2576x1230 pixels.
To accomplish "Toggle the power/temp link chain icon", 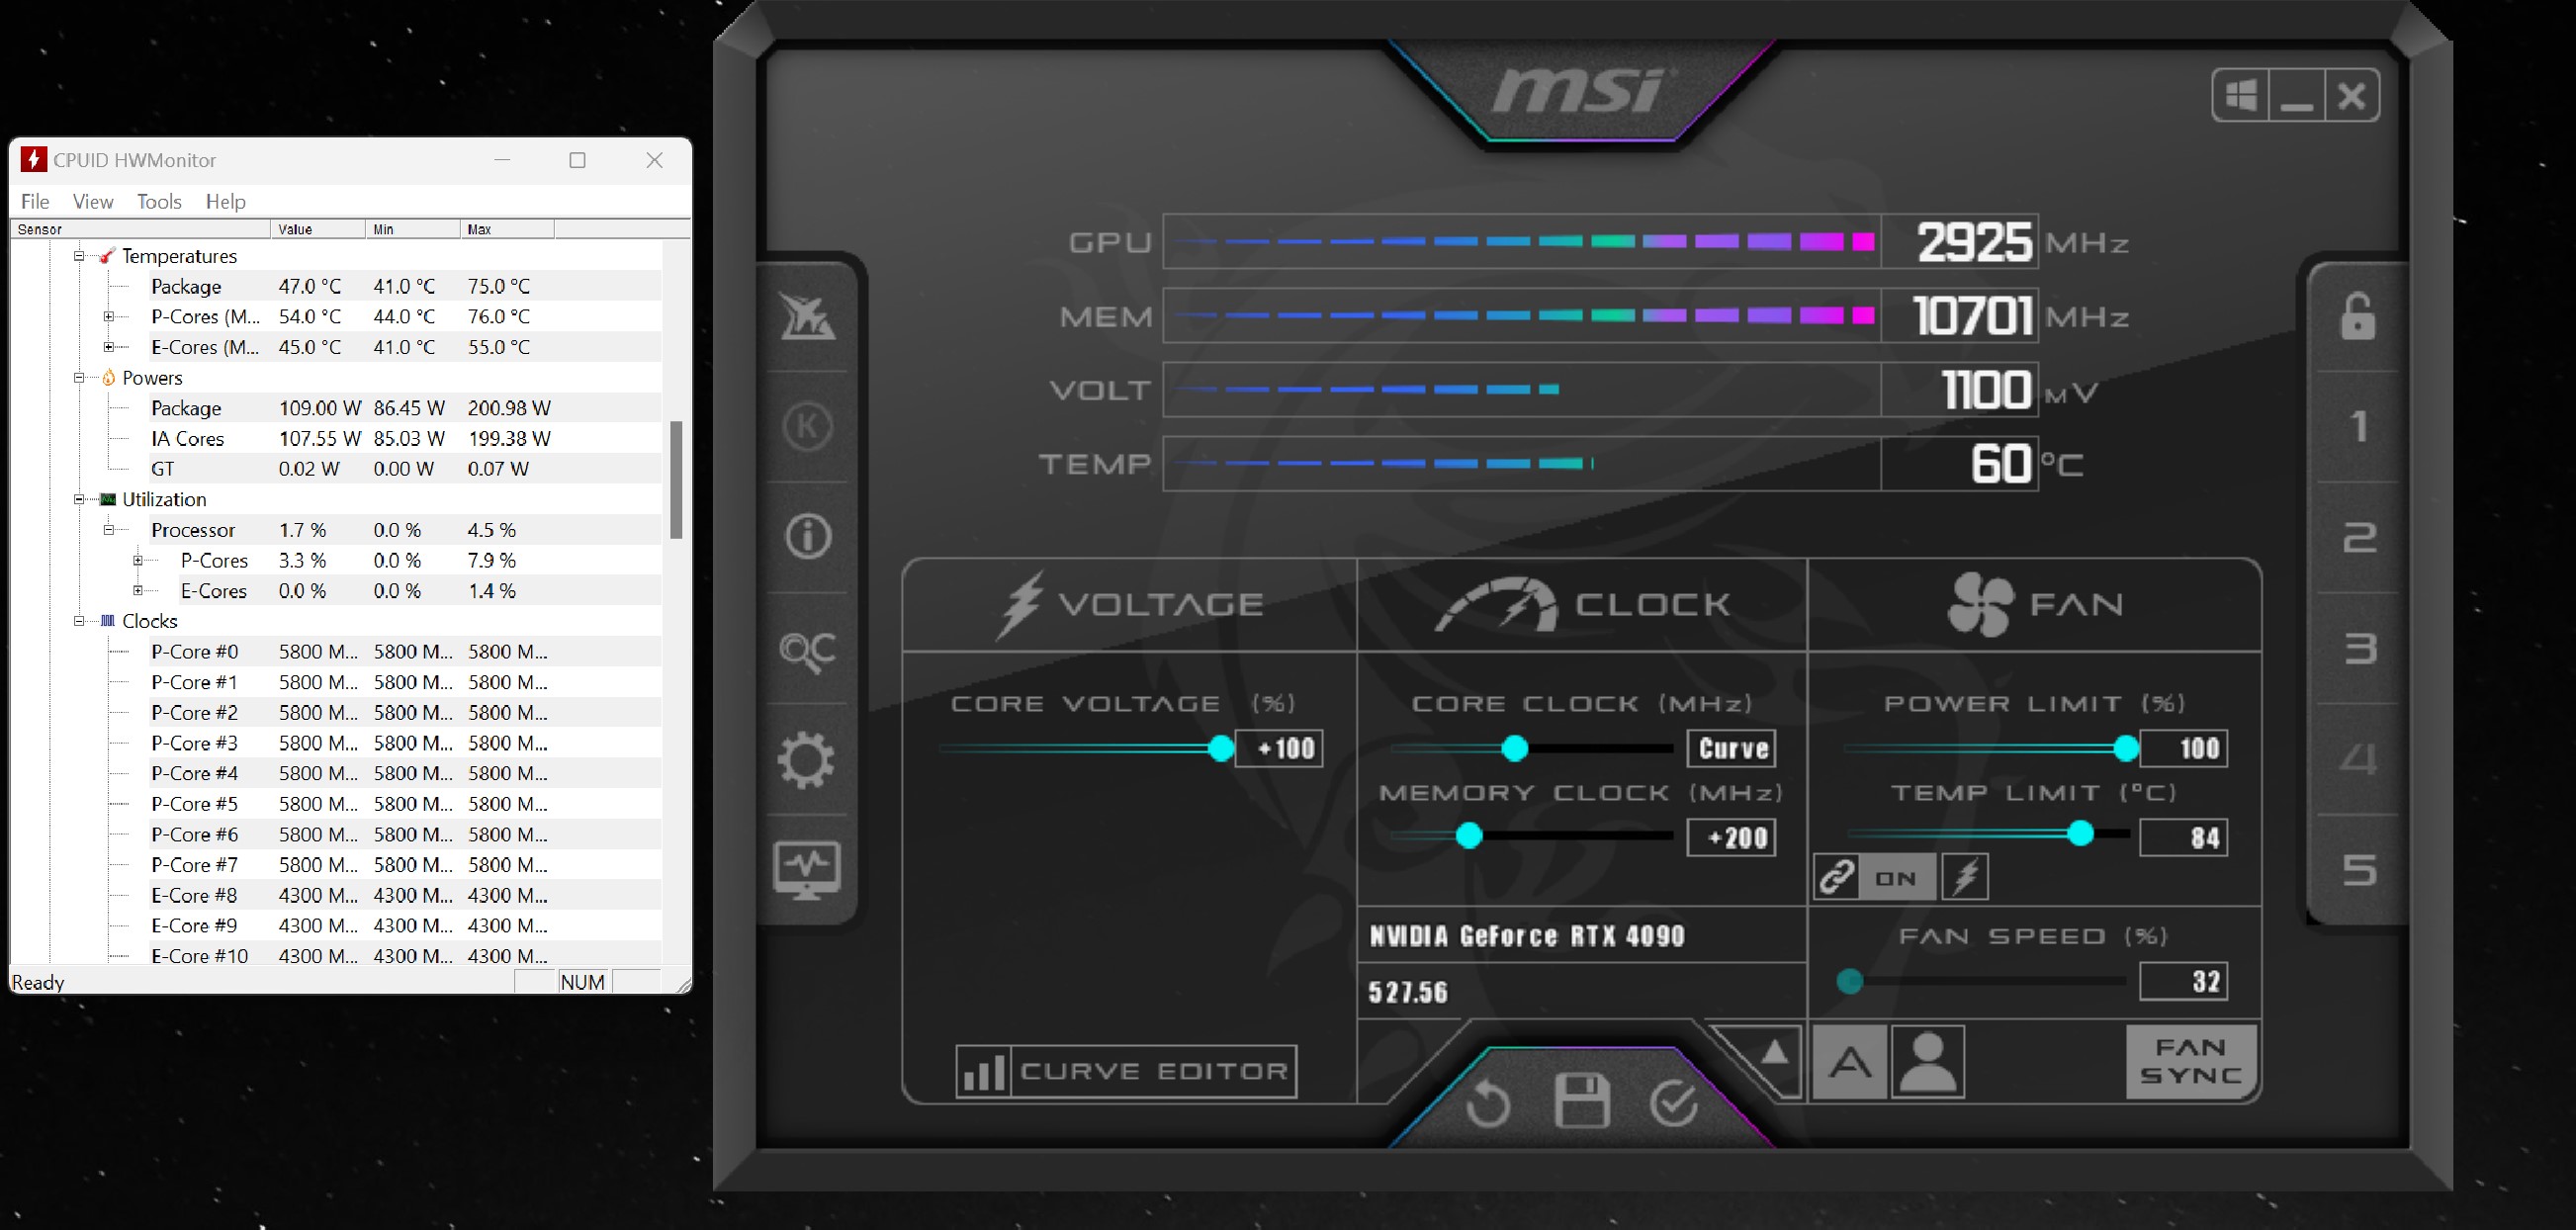I will point(1837,878).
